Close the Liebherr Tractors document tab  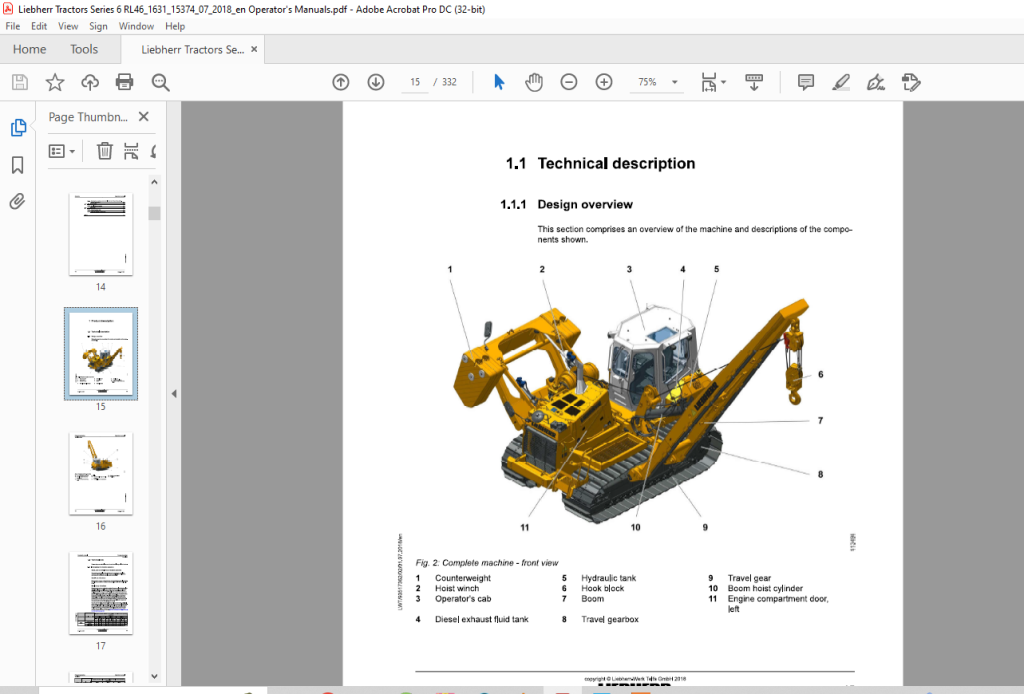pos(254,50)
